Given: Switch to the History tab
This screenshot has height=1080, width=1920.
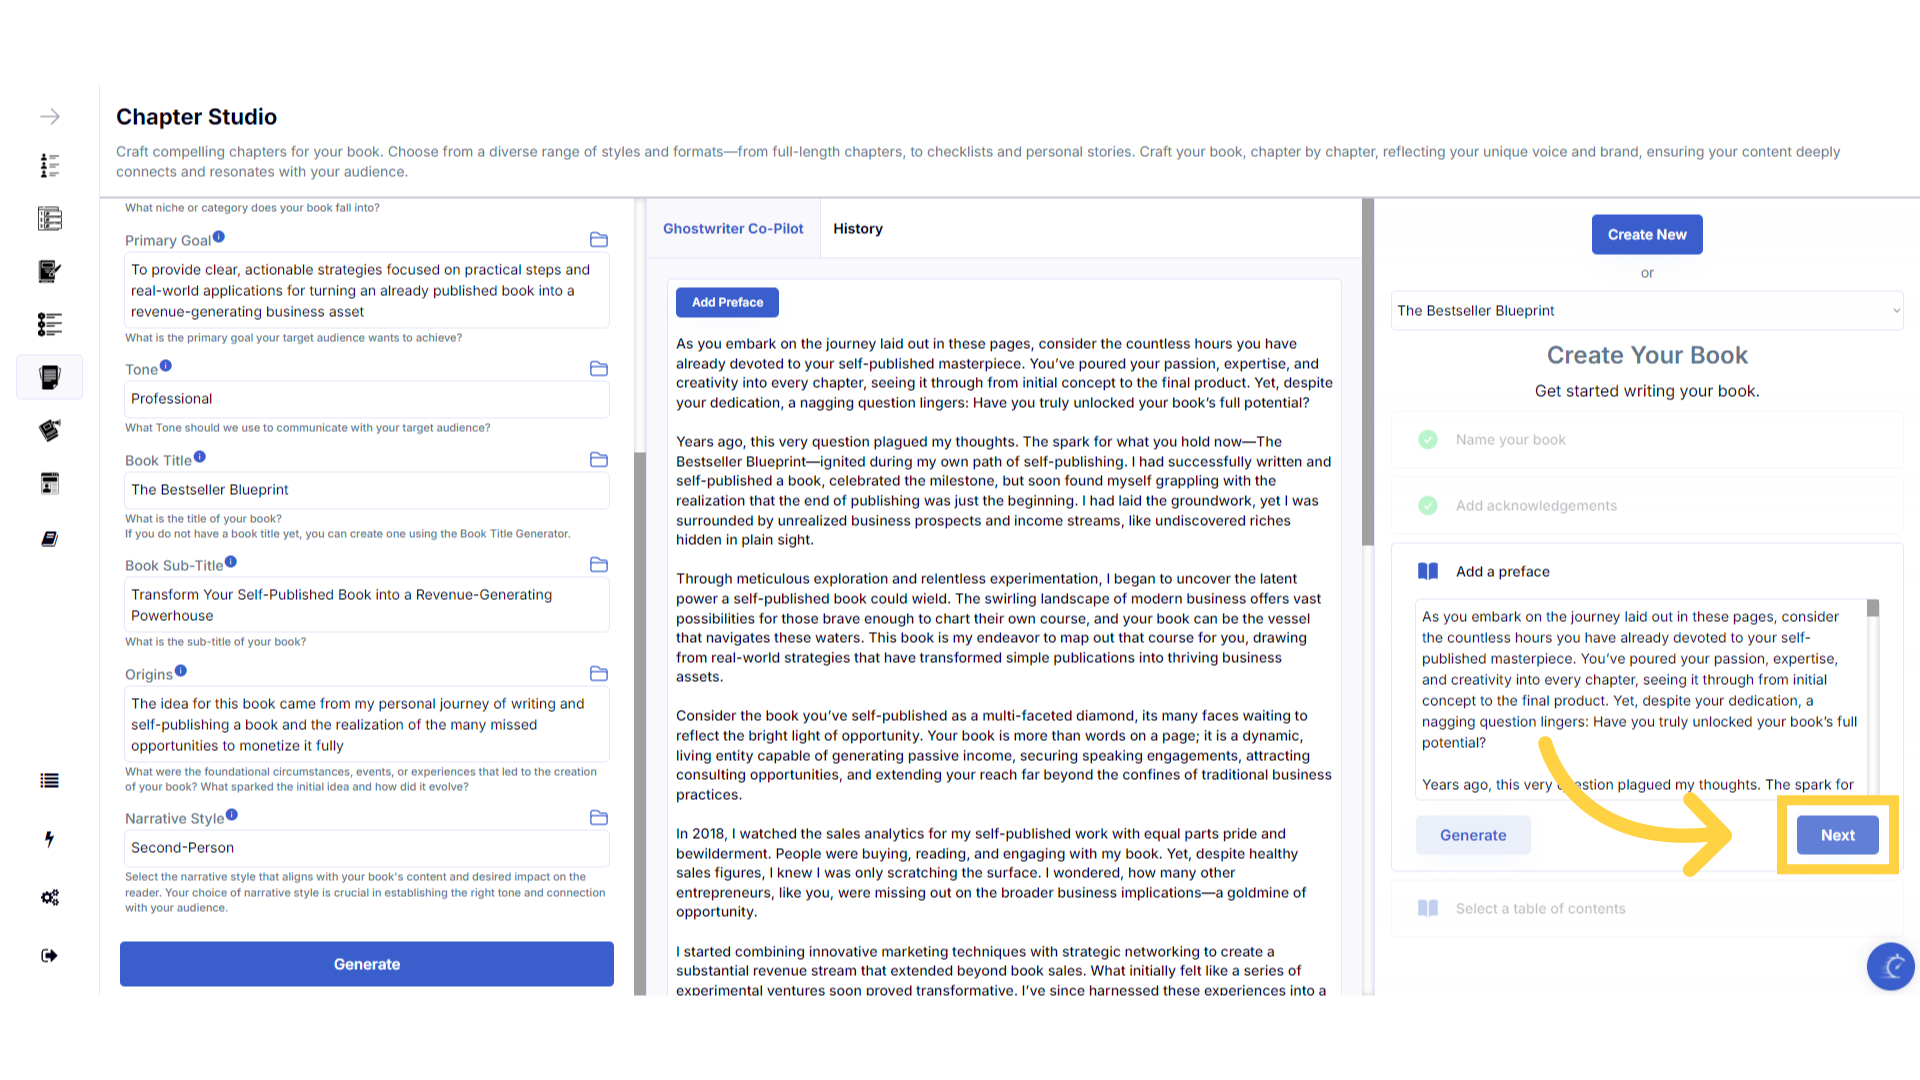Looking at the screenshot, I should [858, 229].
